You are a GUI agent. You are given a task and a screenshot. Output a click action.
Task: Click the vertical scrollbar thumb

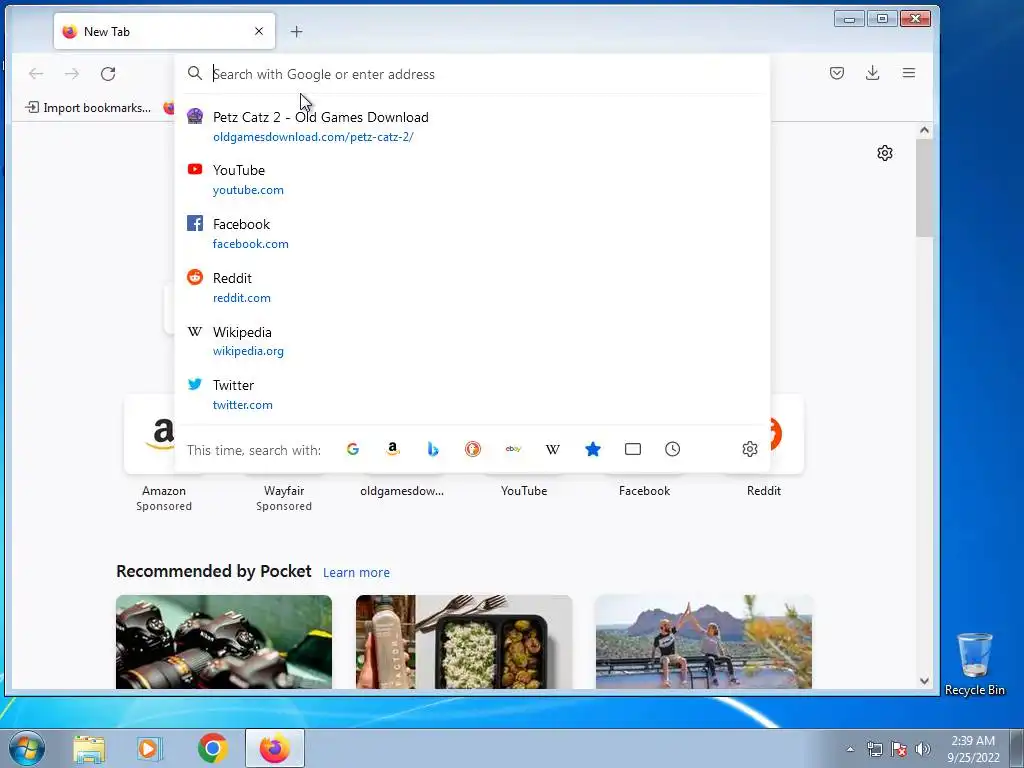tap(924, 188)
